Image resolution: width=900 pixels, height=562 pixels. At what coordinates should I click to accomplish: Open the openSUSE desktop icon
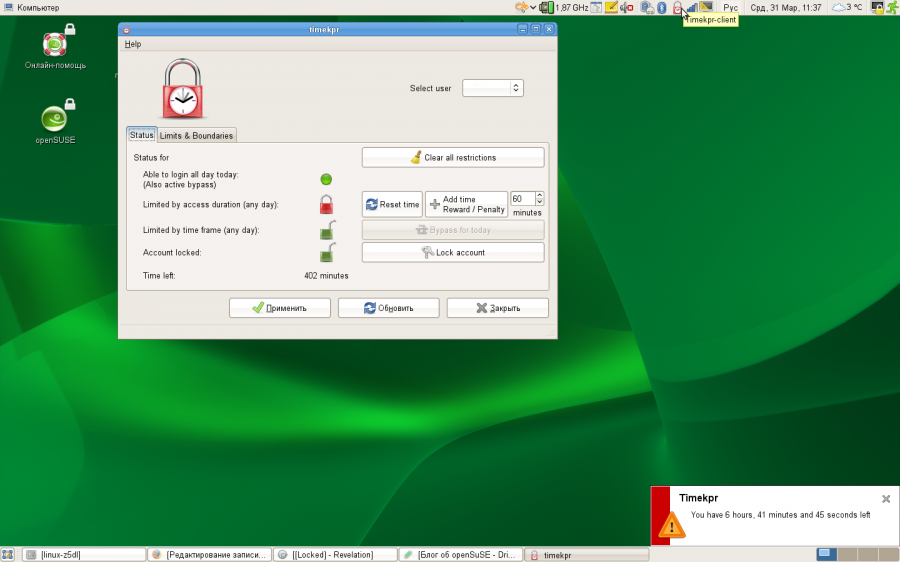[x=56, y=119]
